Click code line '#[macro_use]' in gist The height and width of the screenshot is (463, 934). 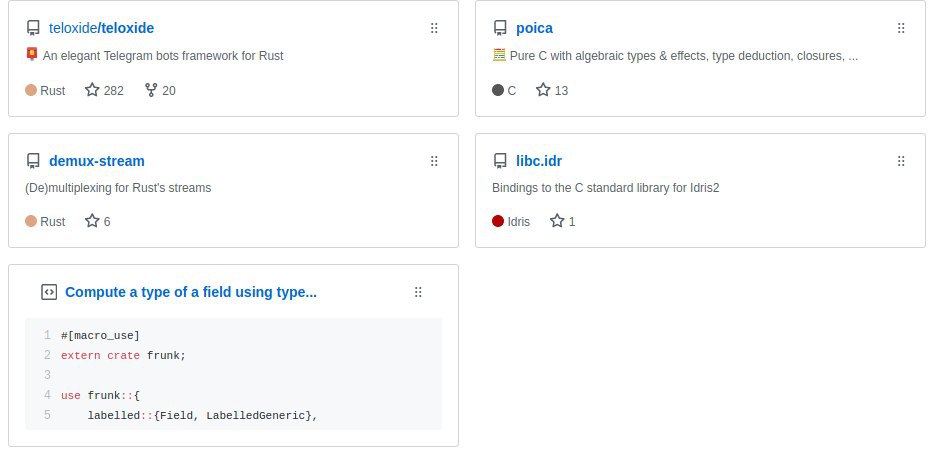tap(100, 335)
